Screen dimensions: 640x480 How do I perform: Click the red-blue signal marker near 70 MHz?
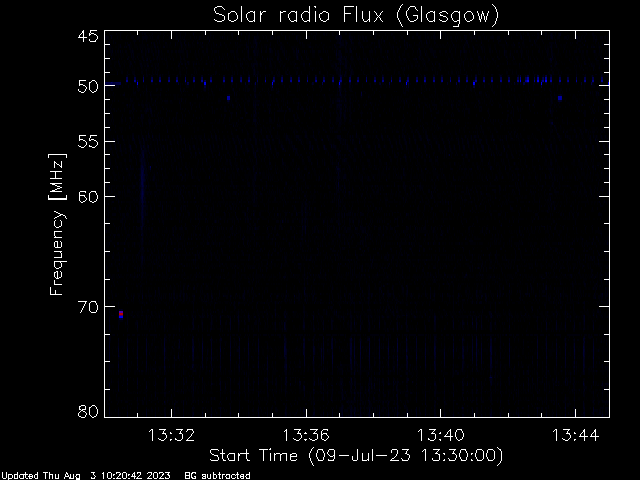click(121, 315)
